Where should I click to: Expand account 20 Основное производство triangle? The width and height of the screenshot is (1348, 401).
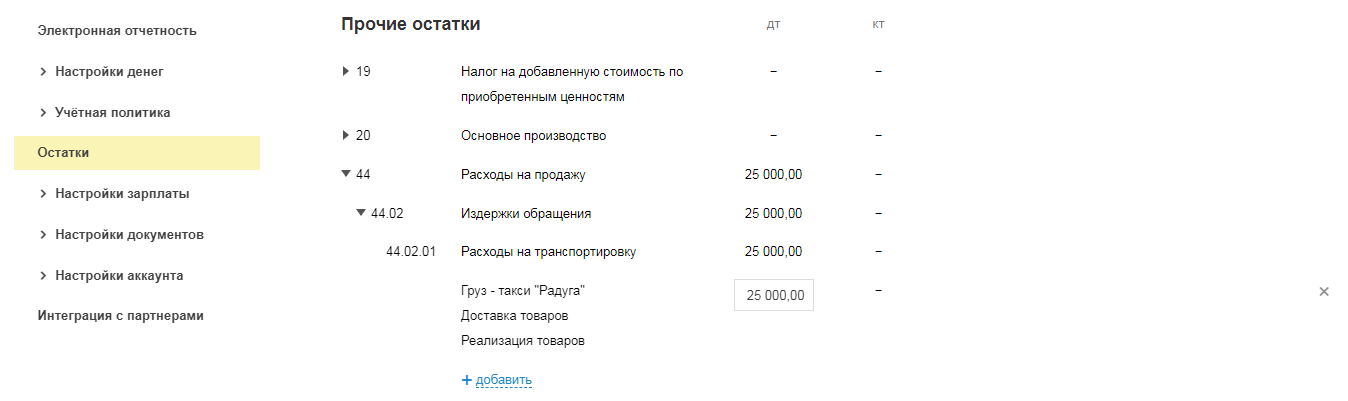point(346,135)
